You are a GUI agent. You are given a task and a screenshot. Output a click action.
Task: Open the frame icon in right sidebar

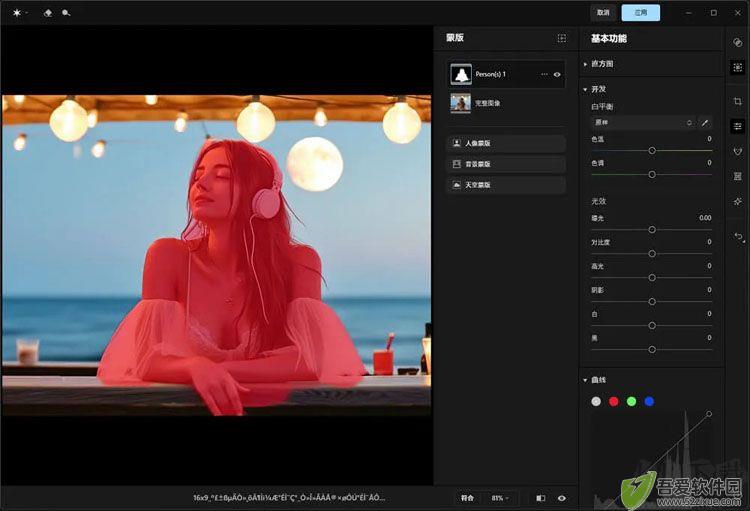738,177
